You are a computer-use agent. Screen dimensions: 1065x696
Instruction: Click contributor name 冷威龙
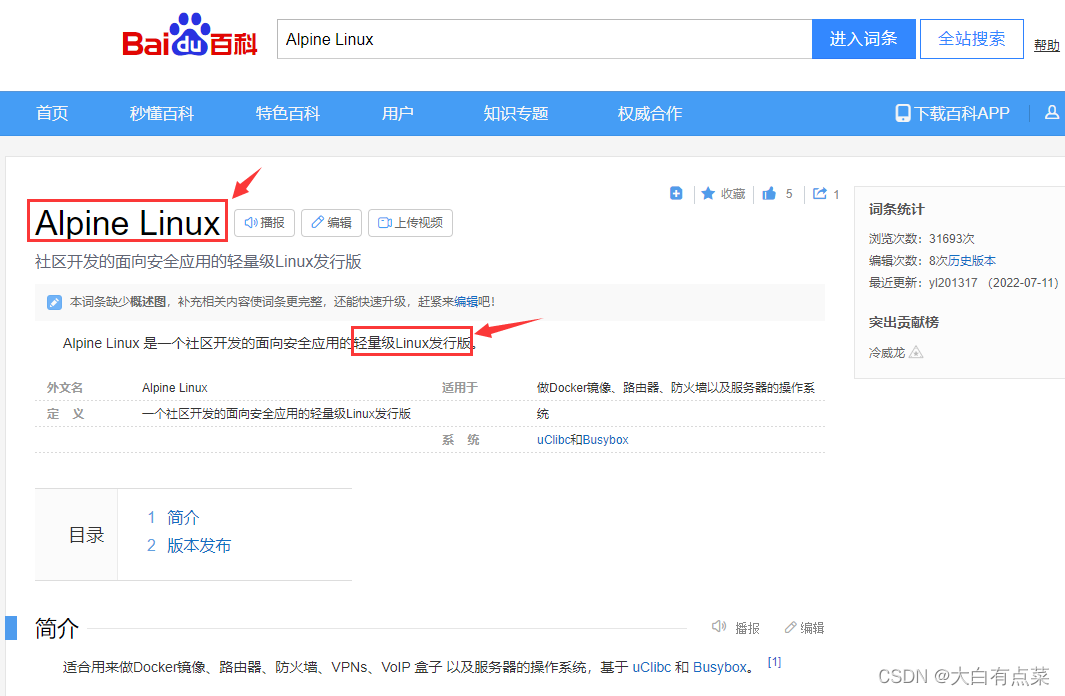886,352
